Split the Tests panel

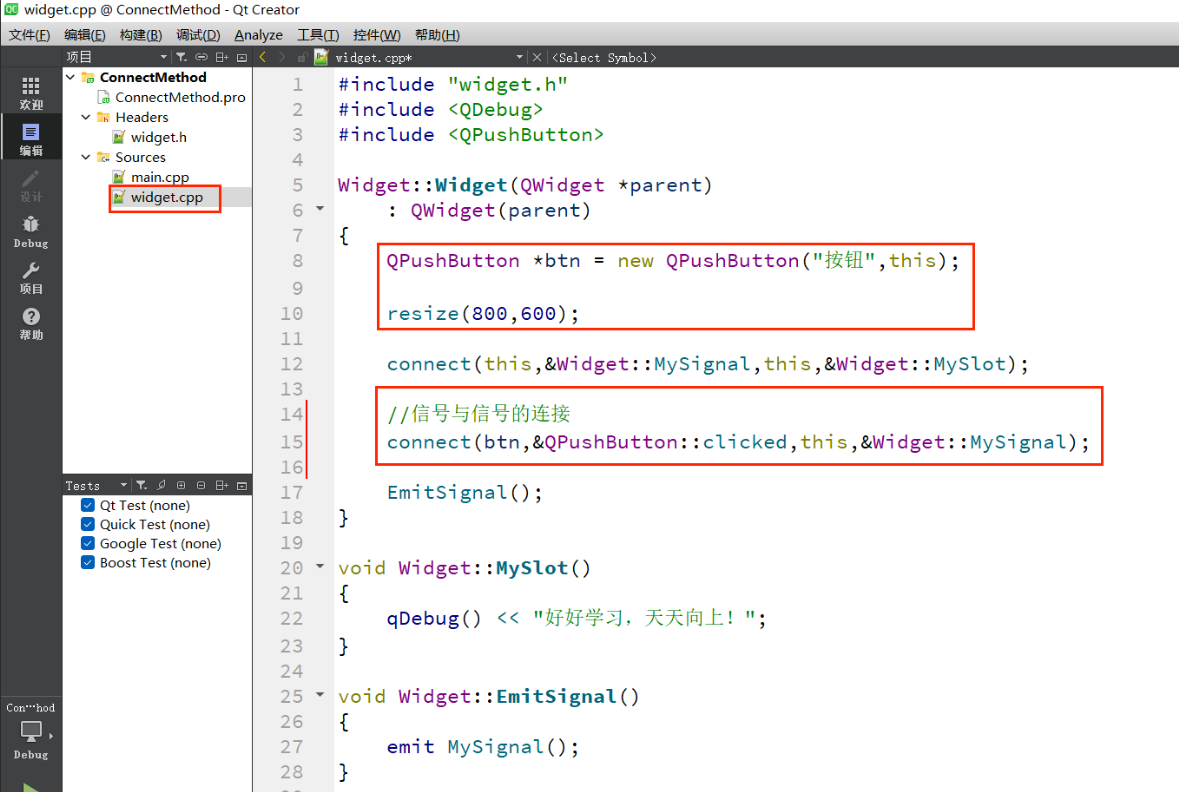(x=222, y=486)
